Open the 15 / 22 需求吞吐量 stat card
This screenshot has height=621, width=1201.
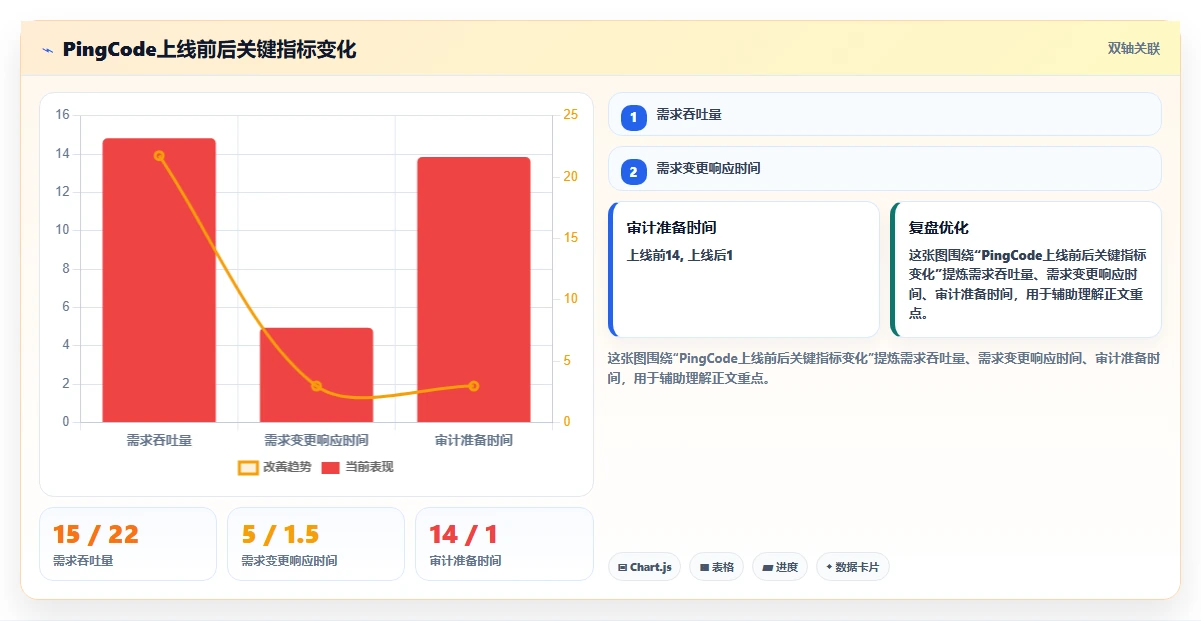[x=128, y=544]
